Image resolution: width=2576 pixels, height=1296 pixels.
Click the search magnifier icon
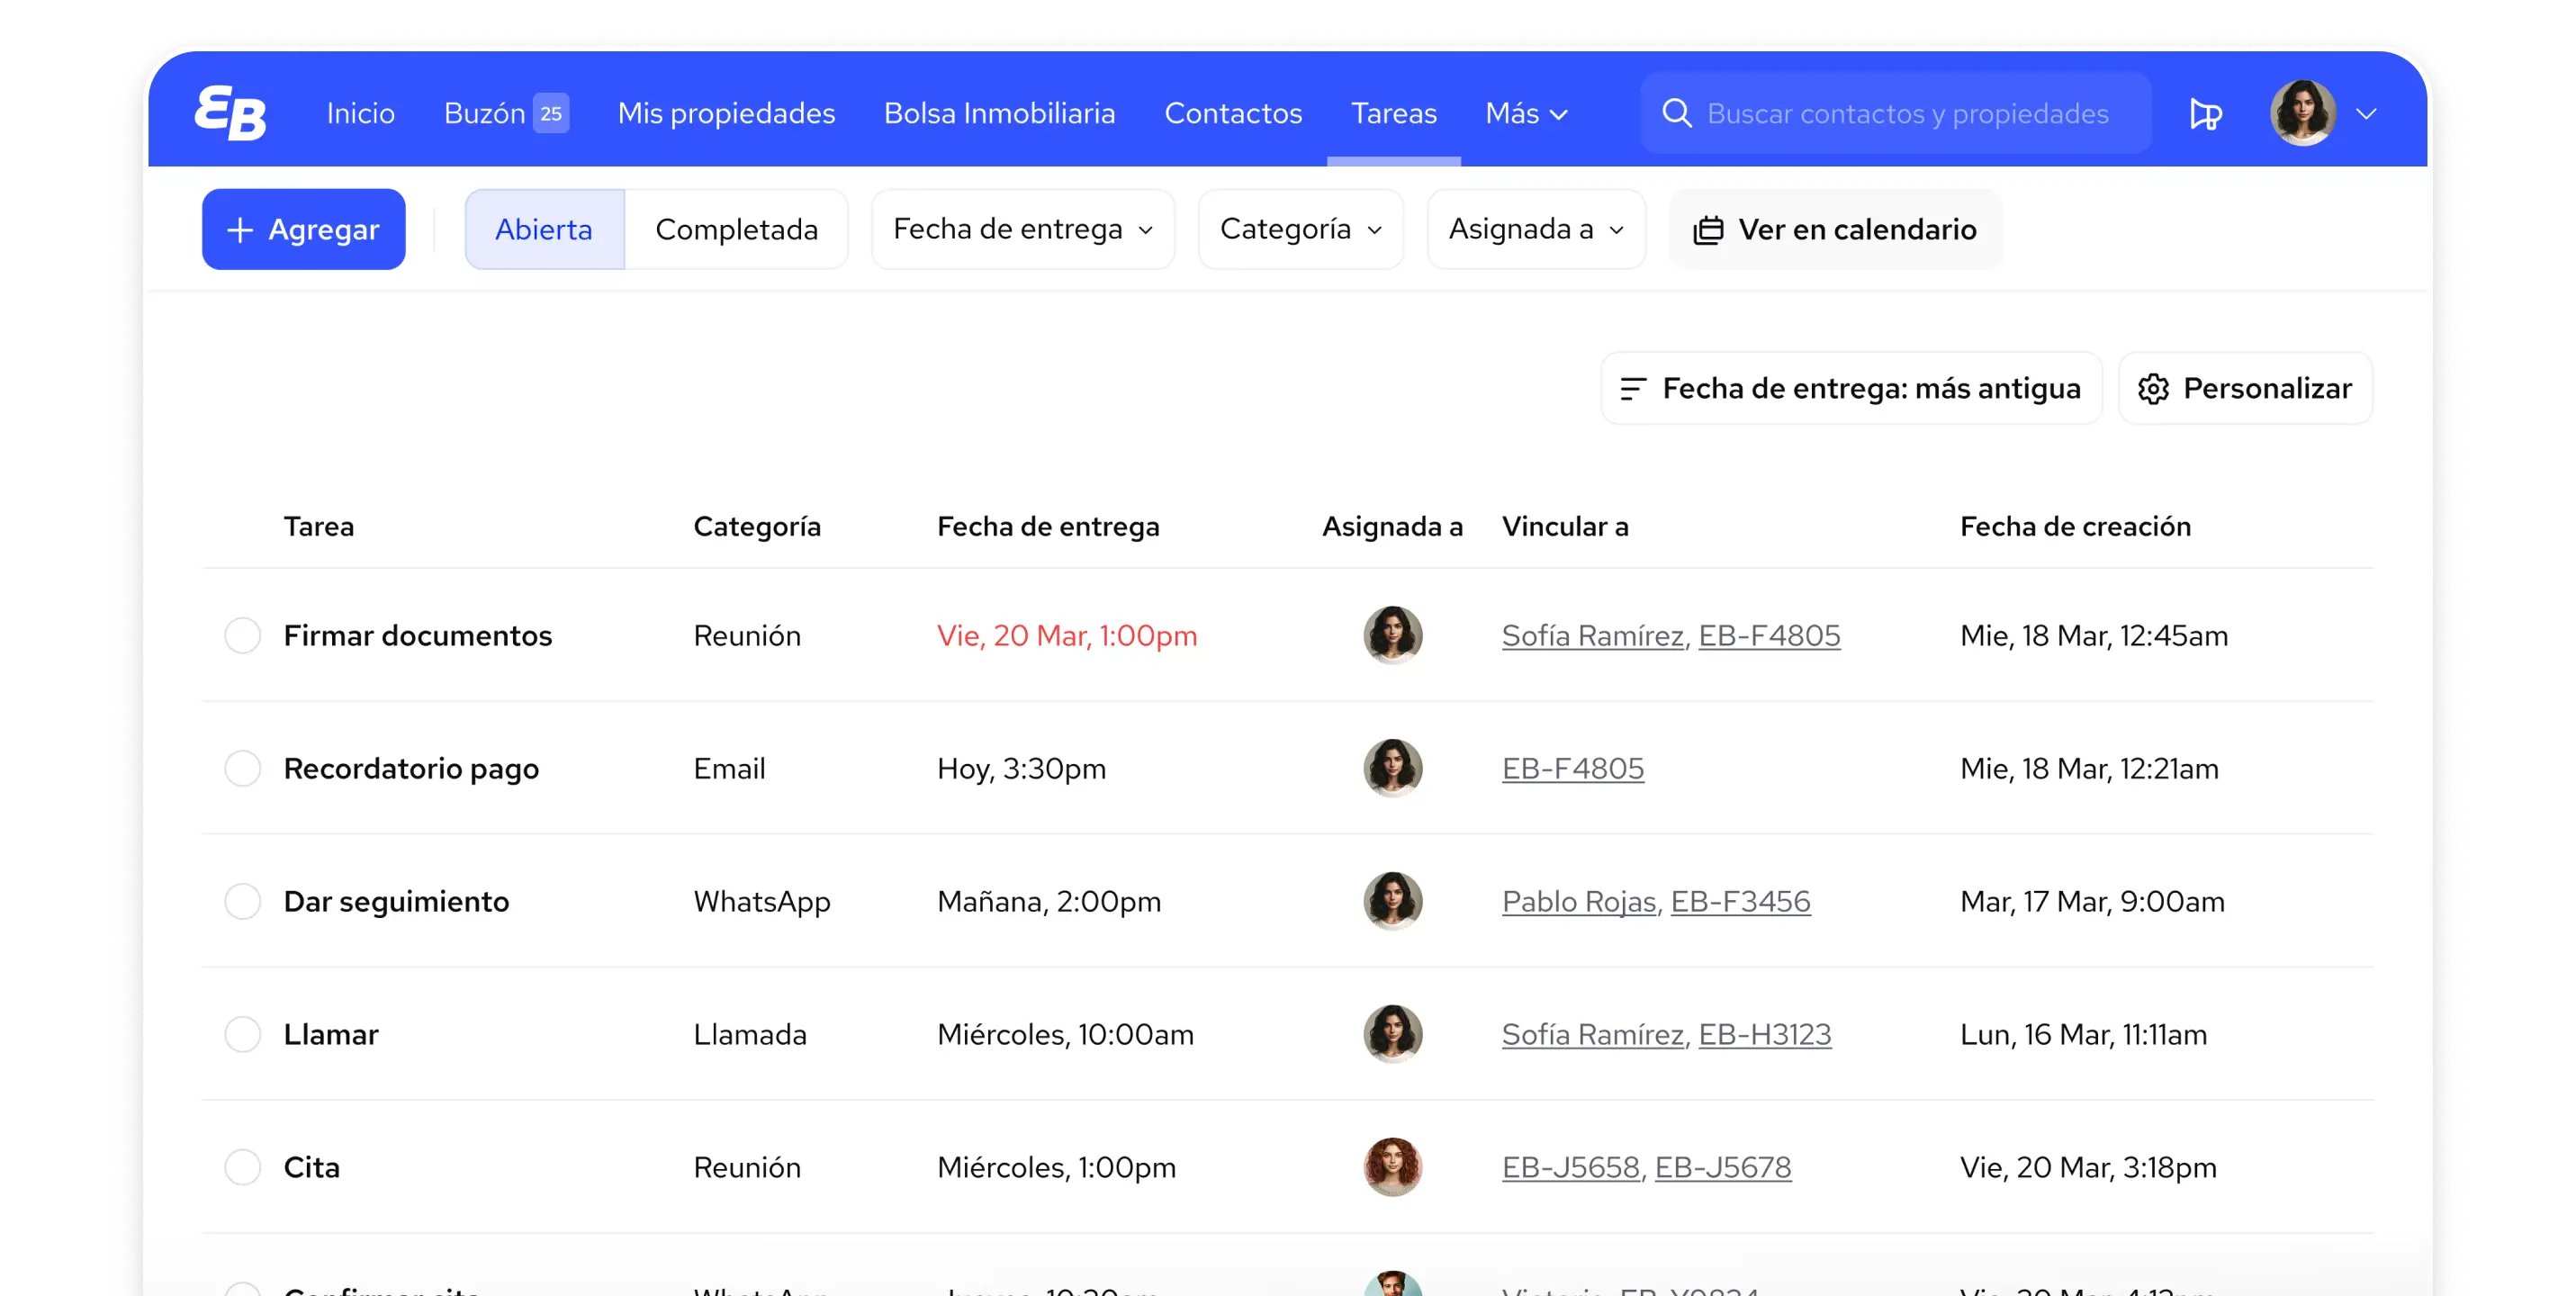click(x=1677, y=113)
